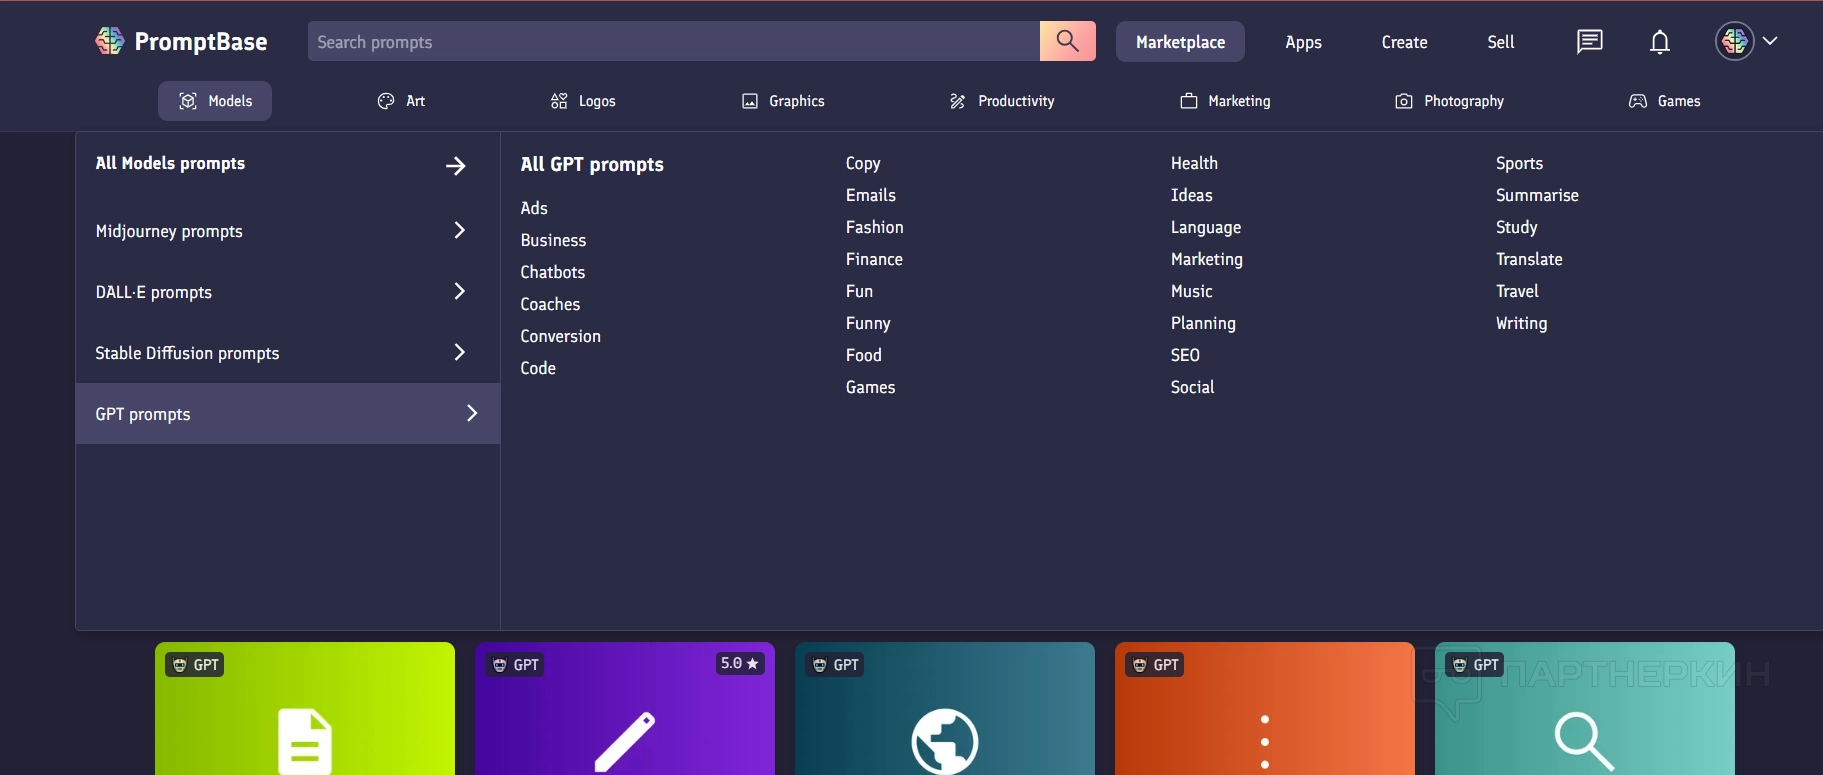Open the Finance GPT category
The height and width of the screenshot is (775, 1823).
(874, 259)
